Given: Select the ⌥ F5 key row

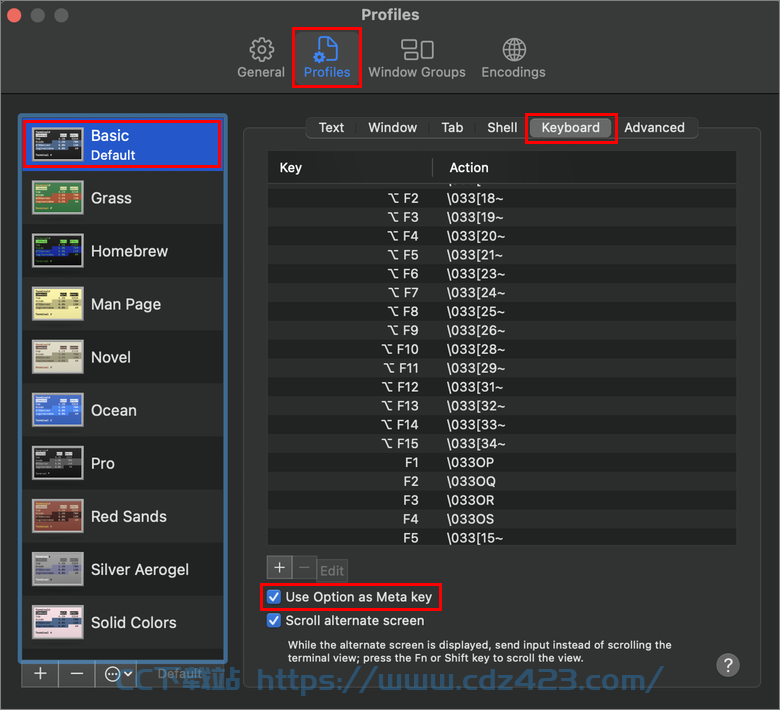Looking at the screenshot, I should (x=502, y=255).
